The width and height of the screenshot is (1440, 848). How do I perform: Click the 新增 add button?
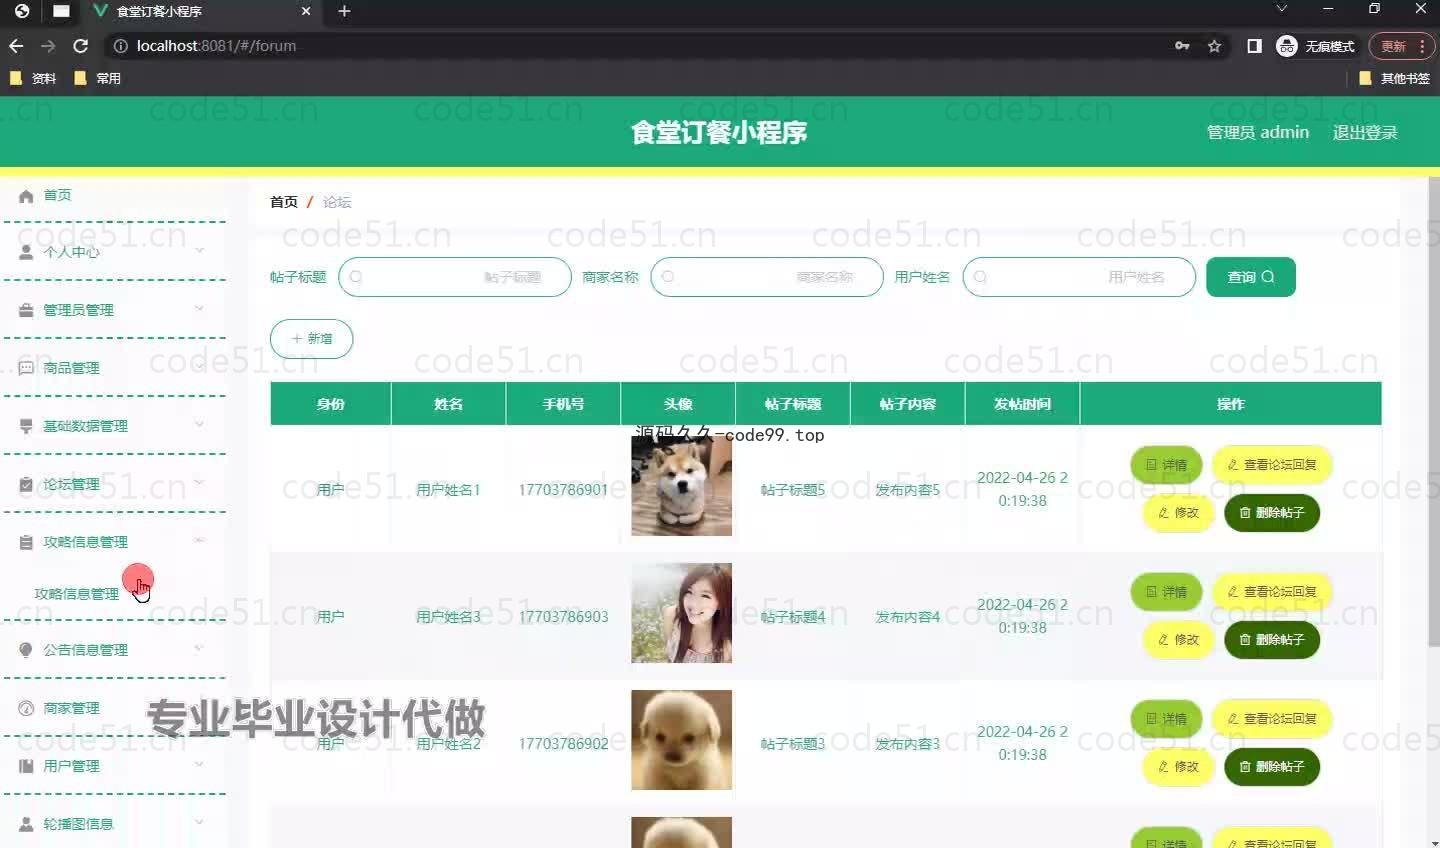click(311, 339)
